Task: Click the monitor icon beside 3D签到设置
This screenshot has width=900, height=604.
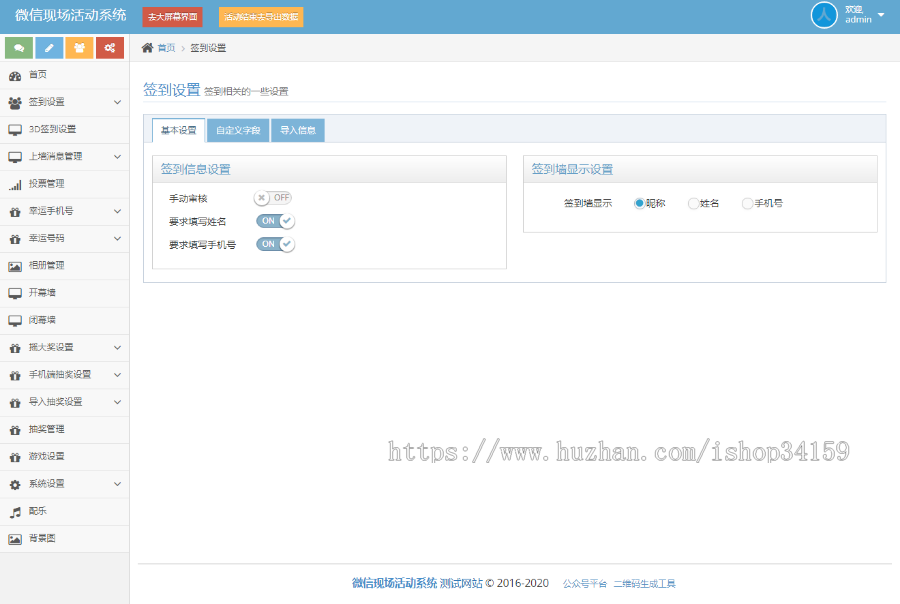Action: point(15,130)
